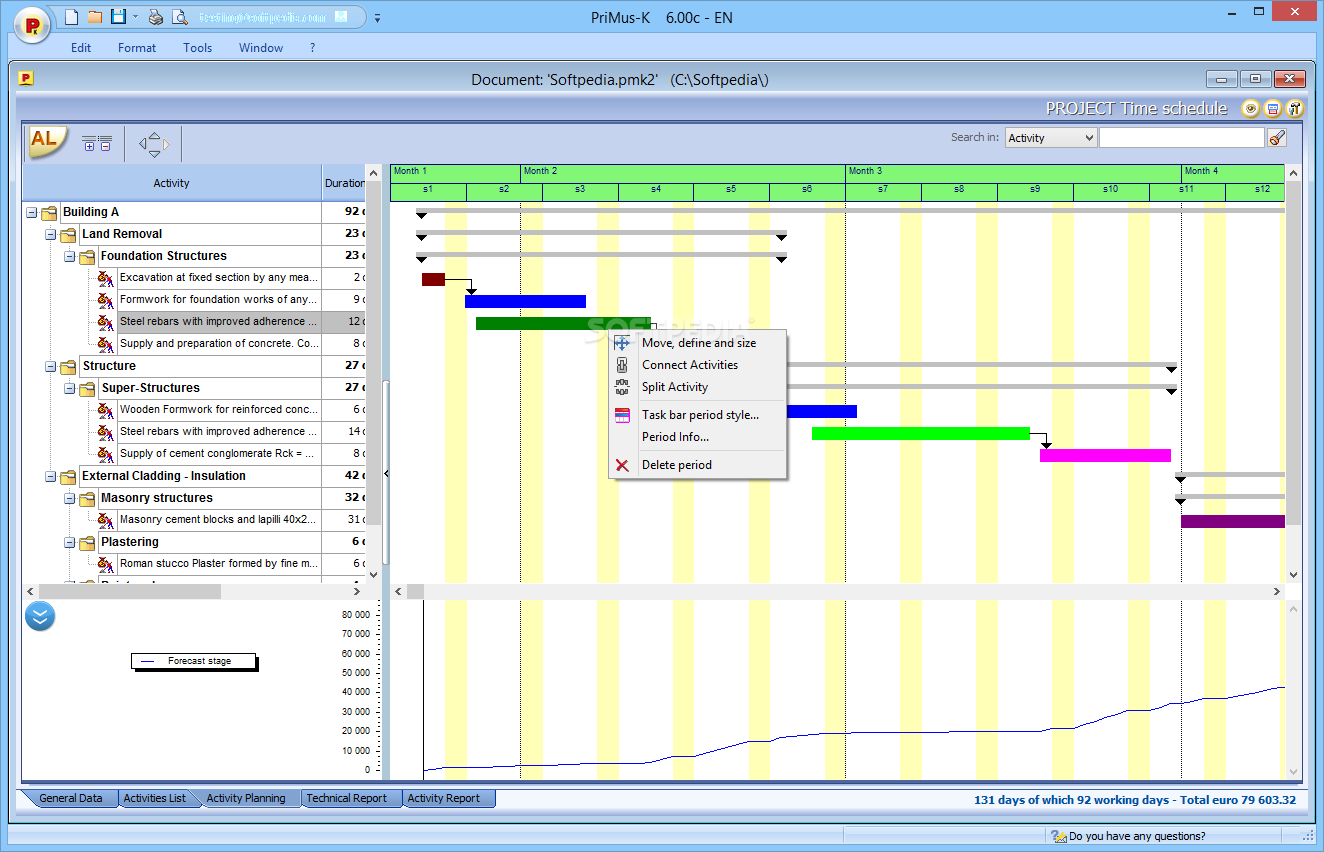Click the Building A folder icon

[x=49, y=213]
